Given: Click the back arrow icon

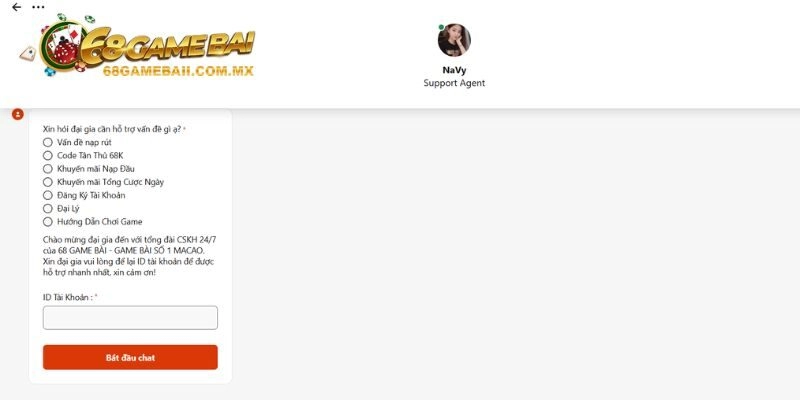Looking at the screenshot, I should [x=16, y=7].
